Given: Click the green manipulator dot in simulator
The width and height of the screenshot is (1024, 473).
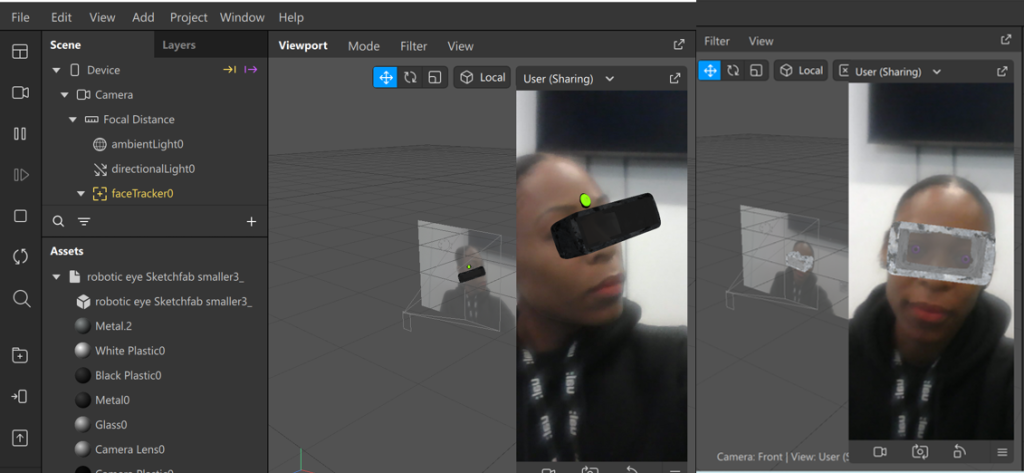Looking at the screenshot, I should pyautogui.click(x=585, y=200).
